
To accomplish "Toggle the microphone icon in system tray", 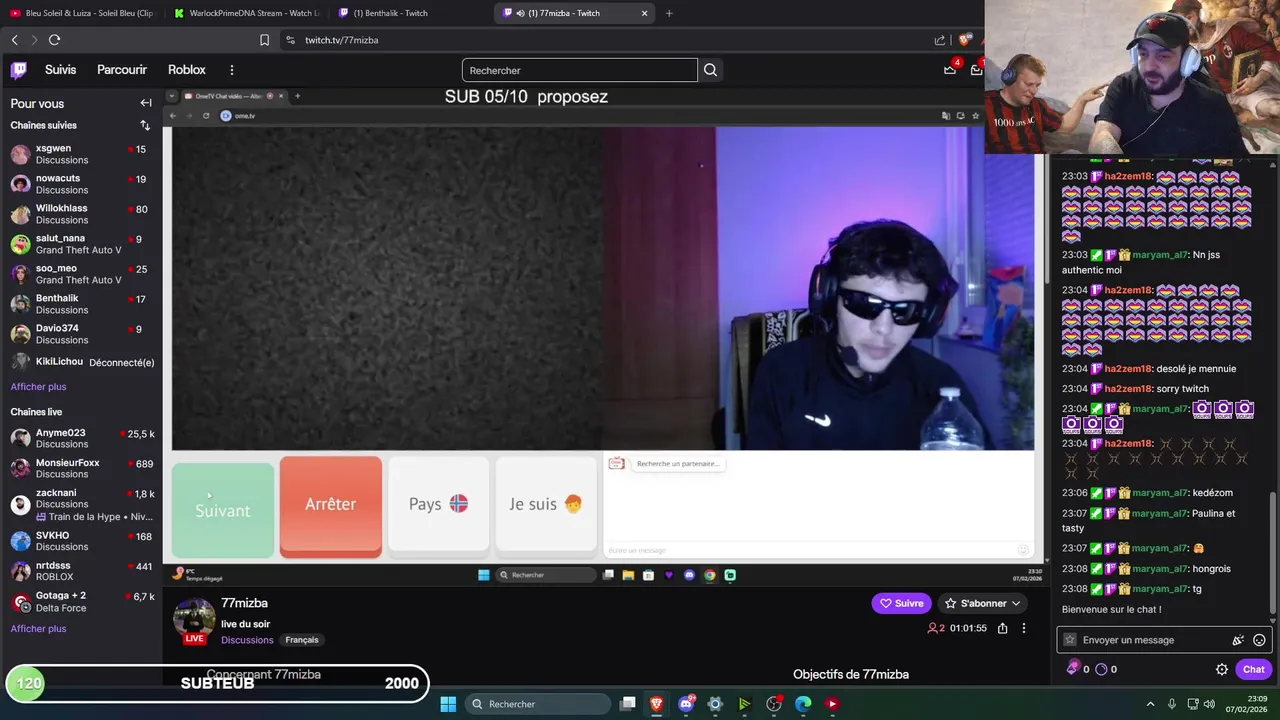I will [x=1172, y=704].
